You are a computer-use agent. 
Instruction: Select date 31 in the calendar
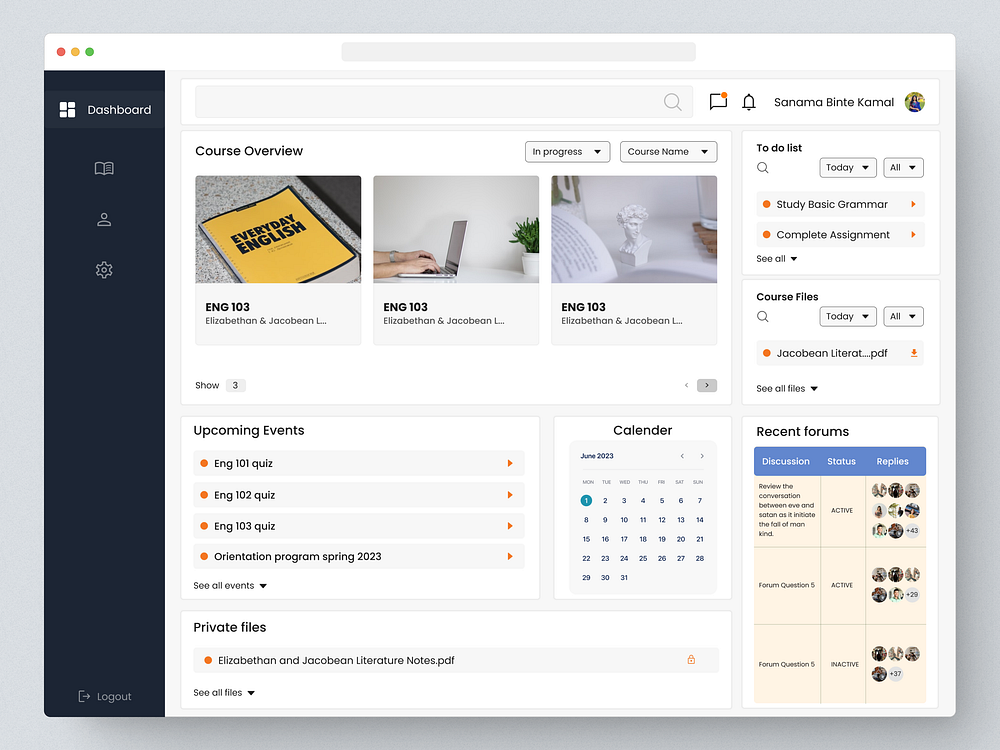[624, 578]
